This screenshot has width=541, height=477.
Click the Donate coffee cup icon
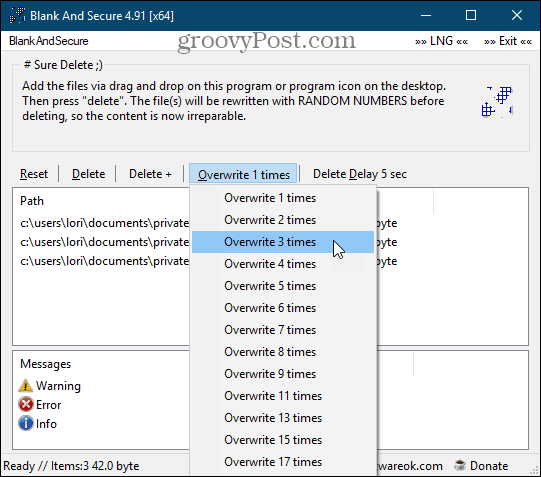coord(460,466)
